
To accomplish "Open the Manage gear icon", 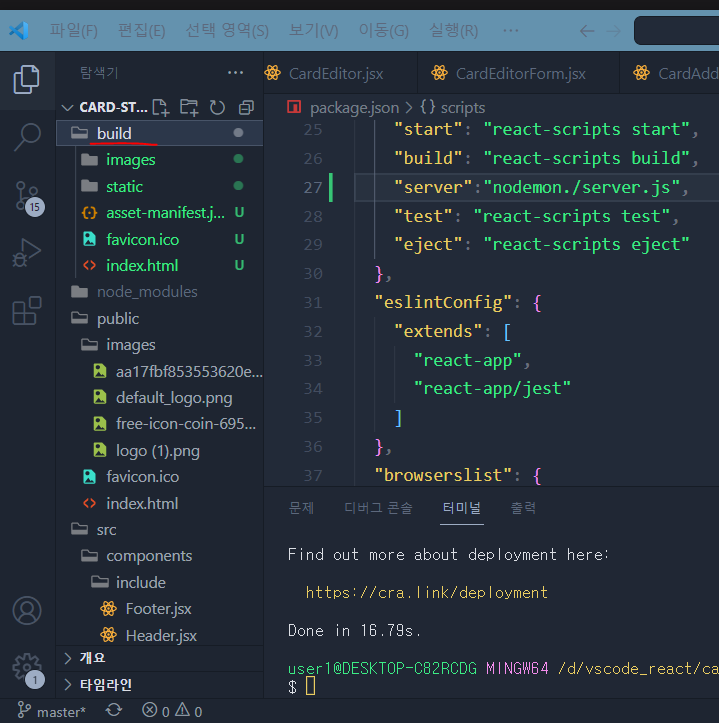I will coord(27,669).
